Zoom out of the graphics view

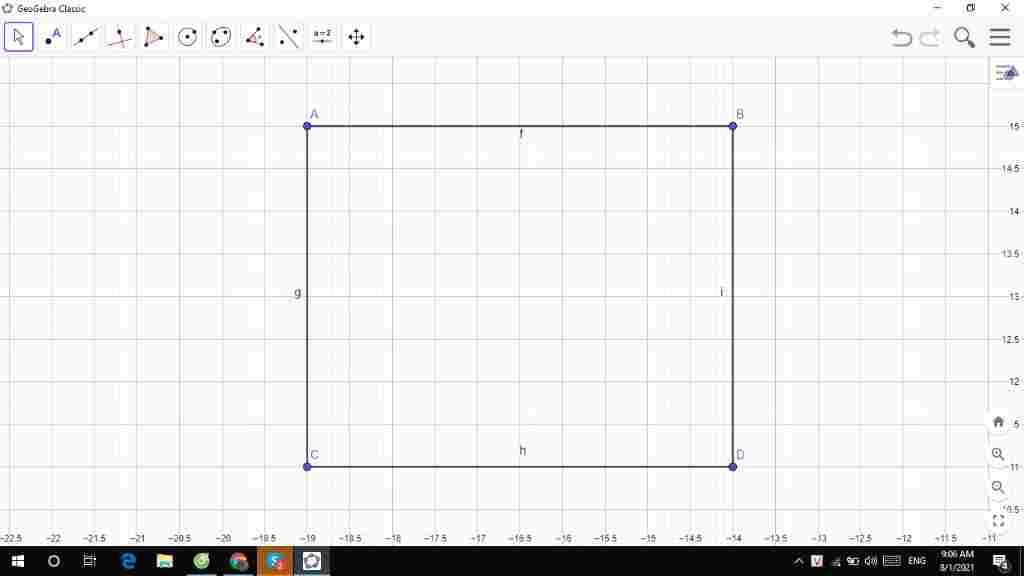click(x=998, y=487)
